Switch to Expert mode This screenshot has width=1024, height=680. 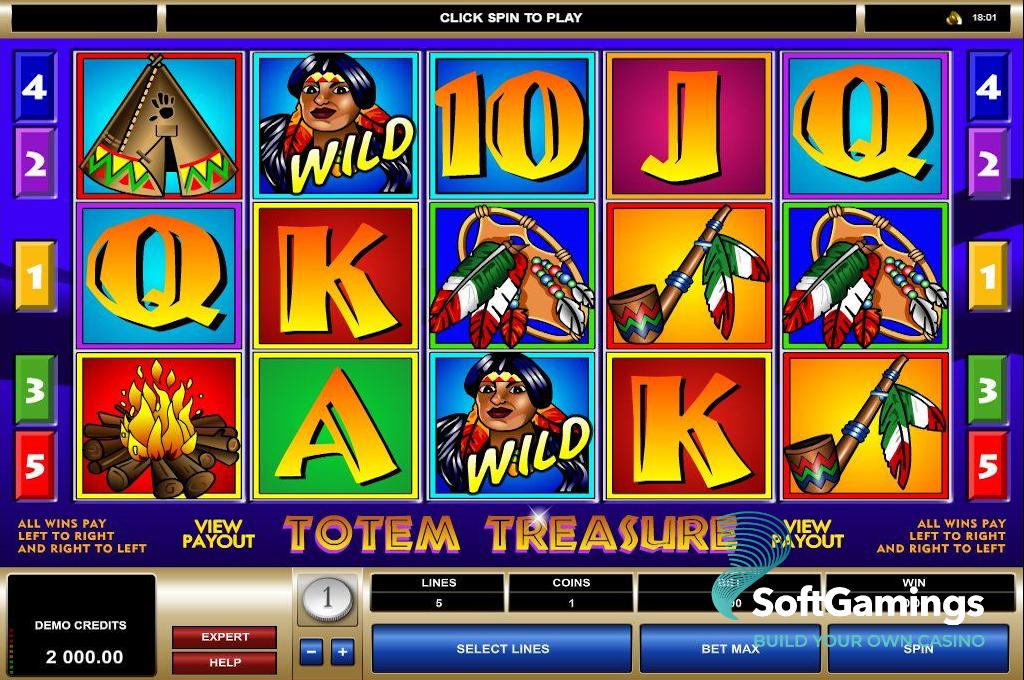pos(225,637)
